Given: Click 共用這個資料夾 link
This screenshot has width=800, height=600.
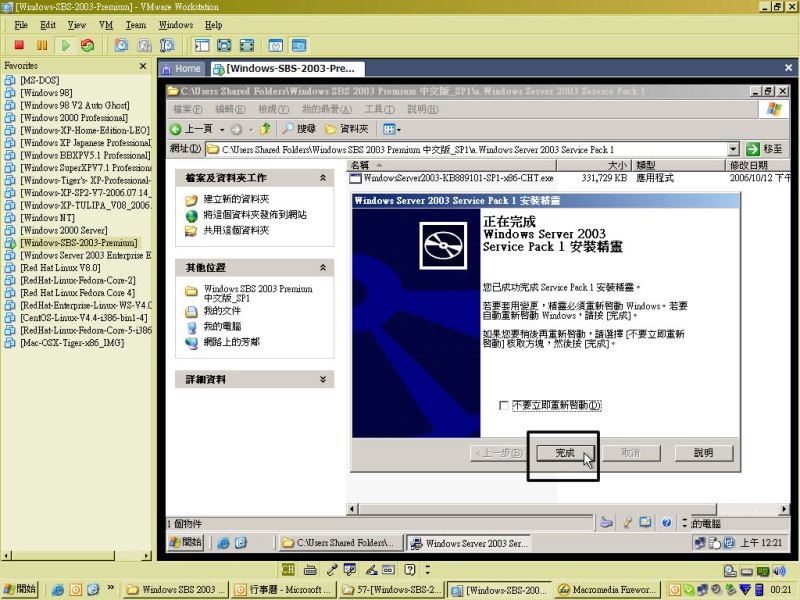Looking at the screenshot, I should pos(236,231).
